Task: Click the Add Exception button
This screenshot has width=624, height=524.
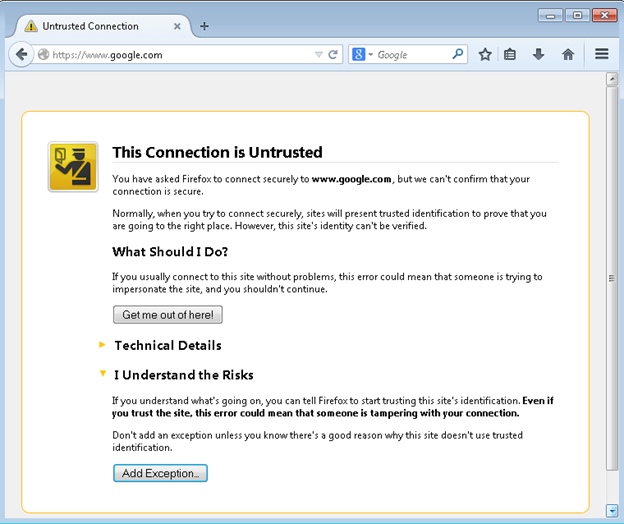Action: (160, 473)
